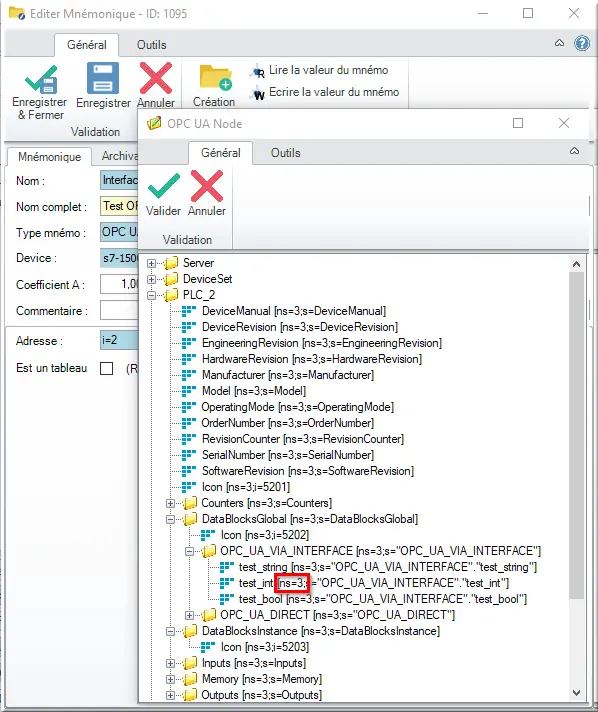This screenshot has width=598, height=712.
Task: Switch to Outils tab in OPC UA Node
Action: pos(285,153)
